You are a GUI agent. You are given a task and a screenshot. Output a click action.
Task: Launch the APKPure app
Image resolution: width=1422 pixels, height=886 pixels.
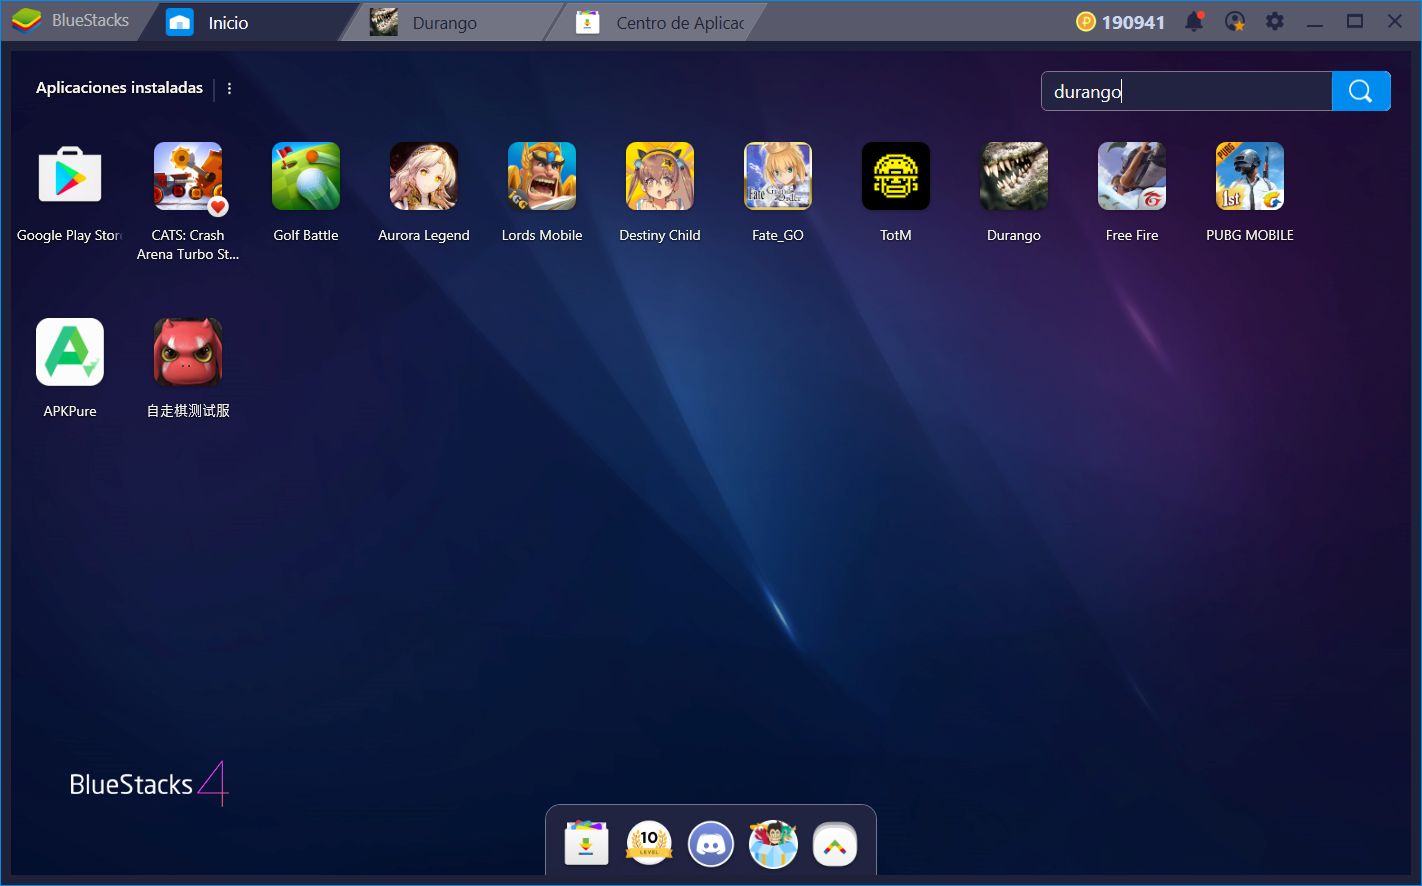coord(70,352)
